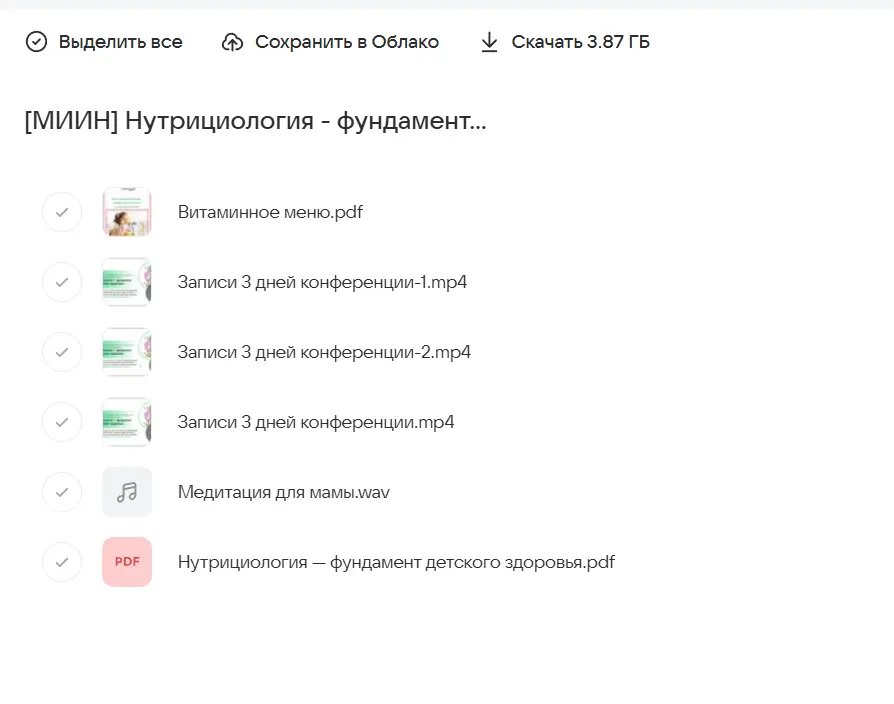Open file name Записи 3 дней конференции.mp4
Viewport: 894px width, 704px height.
click(316, 422)
